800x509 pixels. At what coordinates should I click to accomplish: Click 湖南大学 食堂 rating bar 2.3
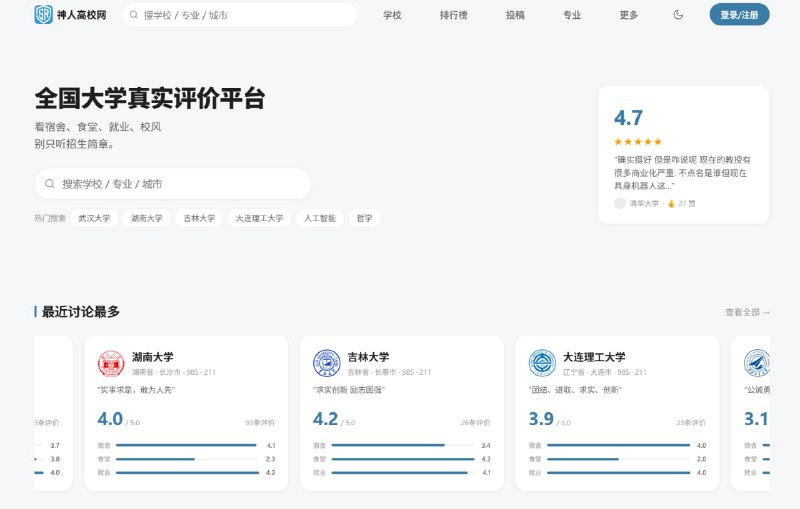(186, 459)
